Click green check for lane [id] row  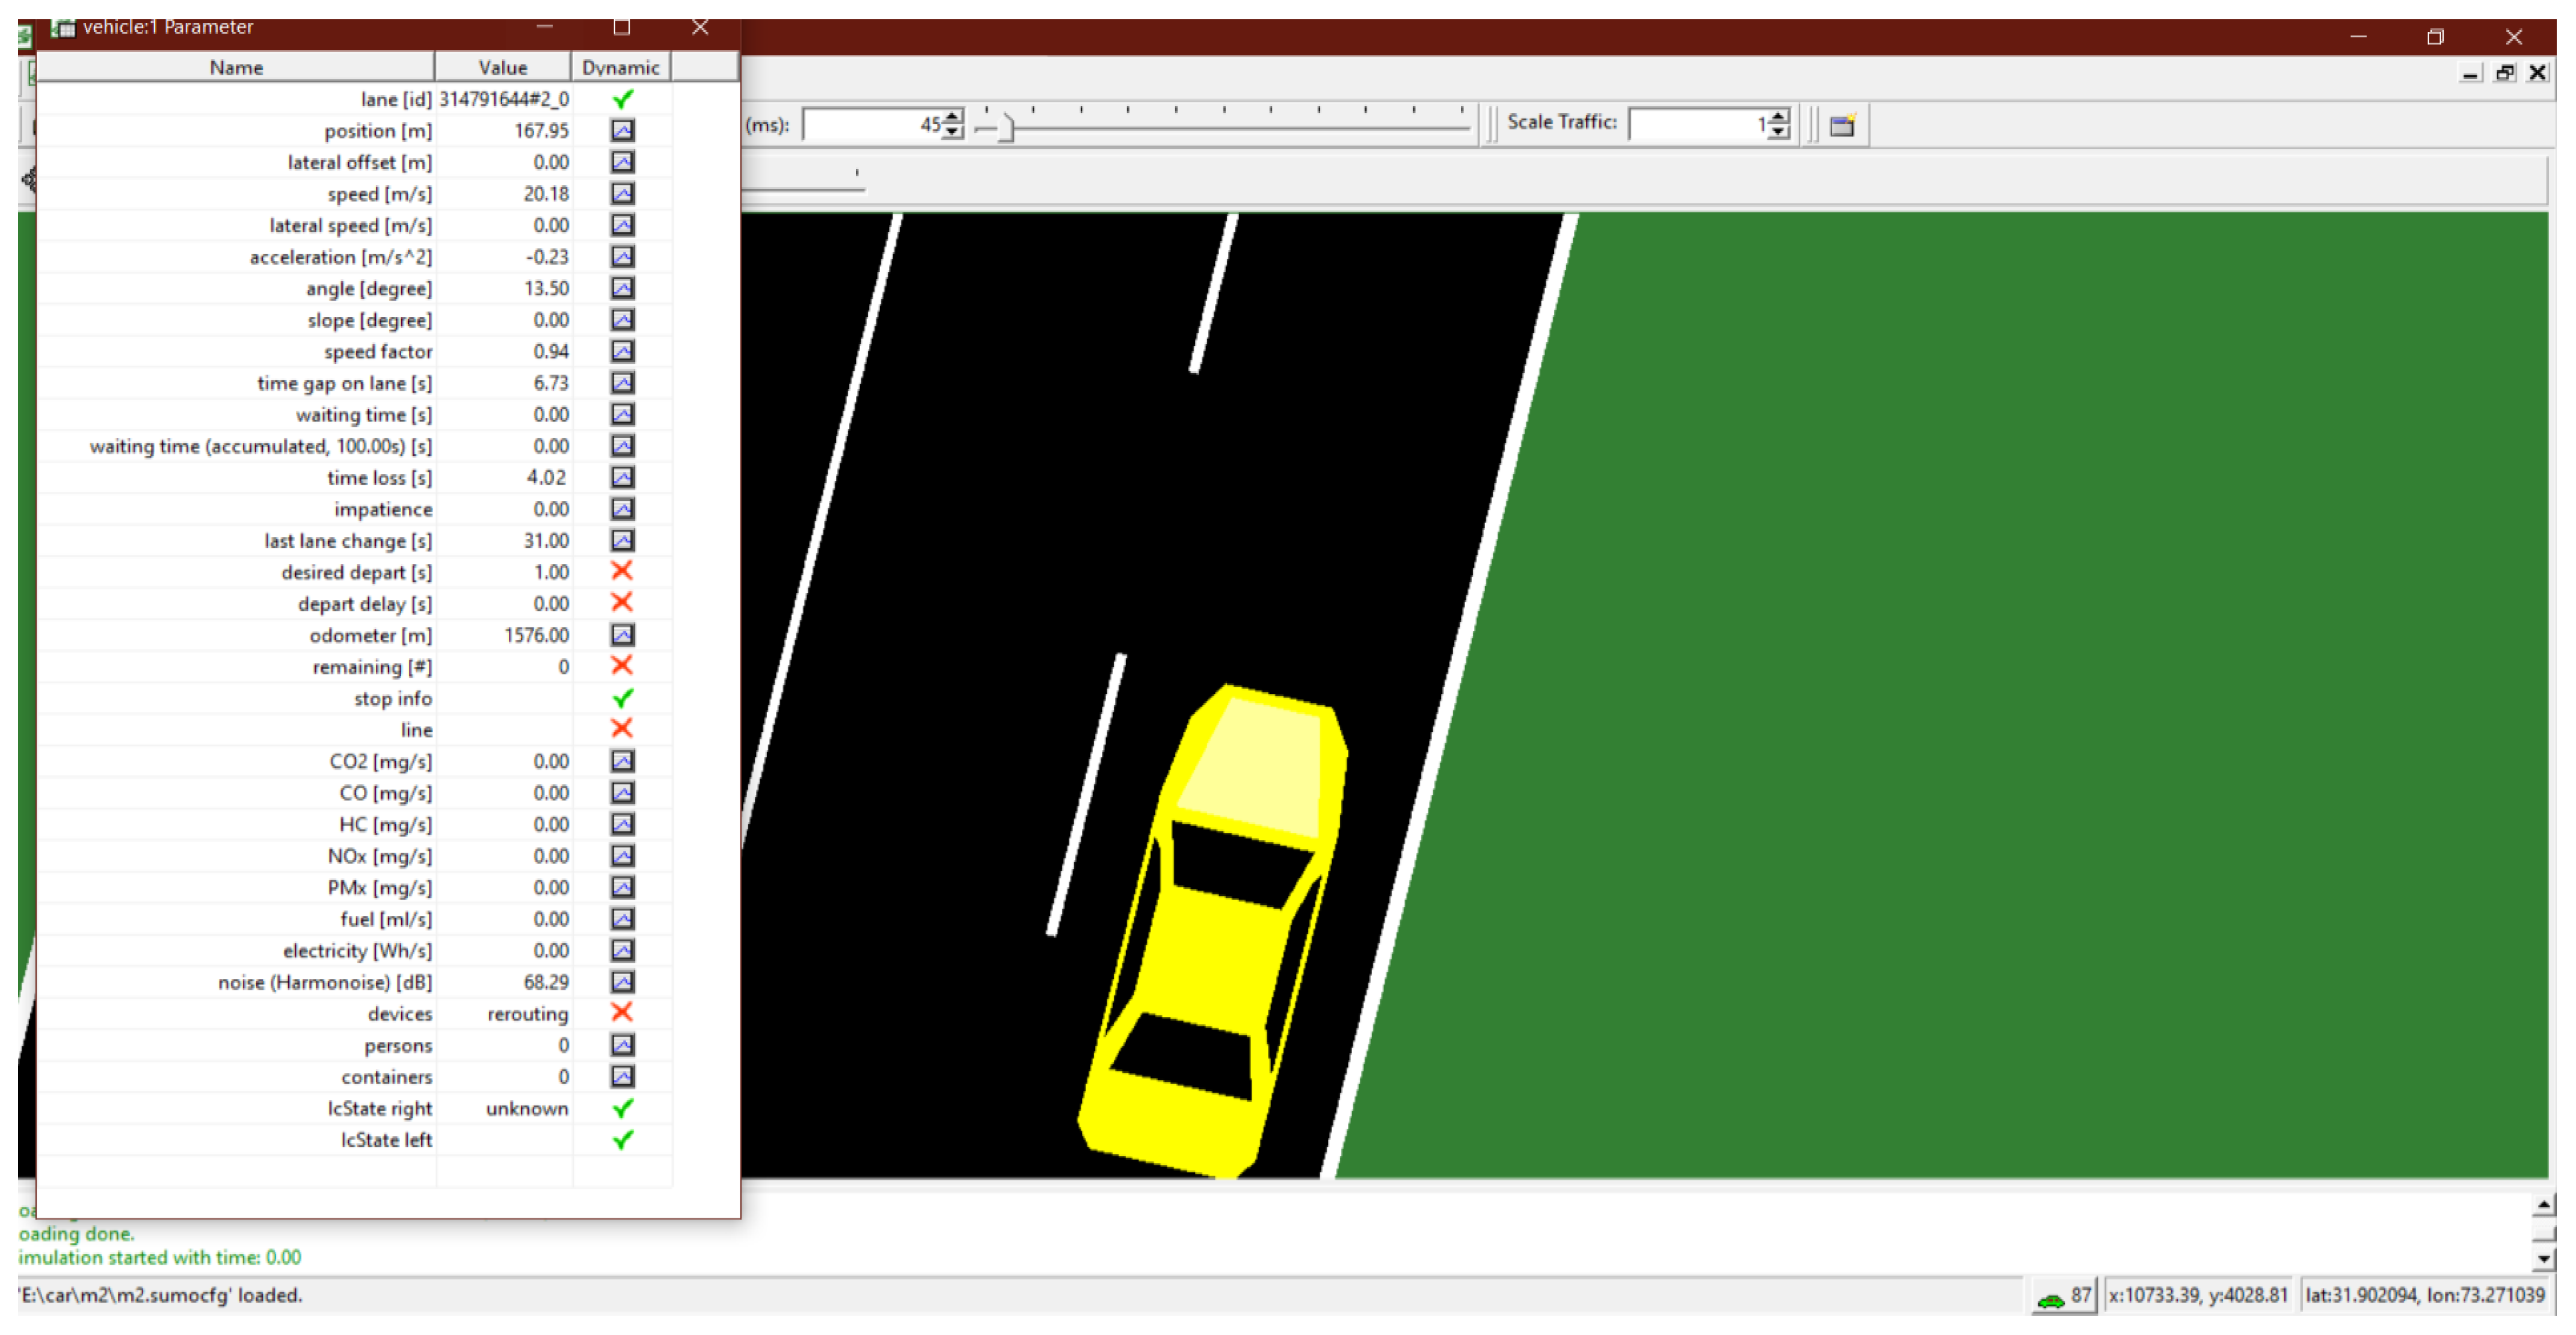tap(622, 98)
